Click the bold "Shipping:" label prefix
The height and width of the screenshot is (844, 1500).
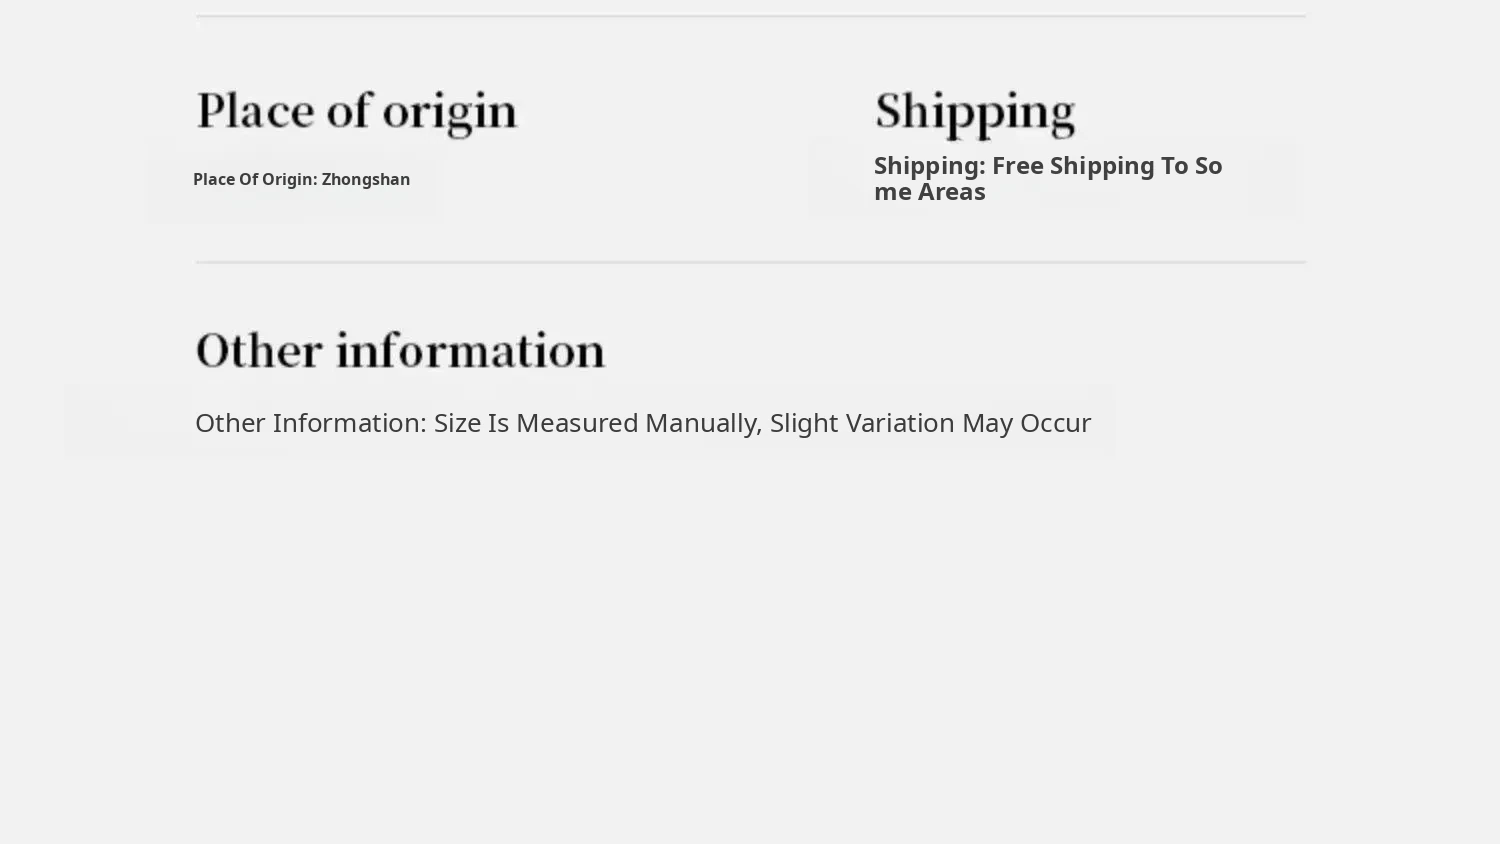tap(929, 166)
